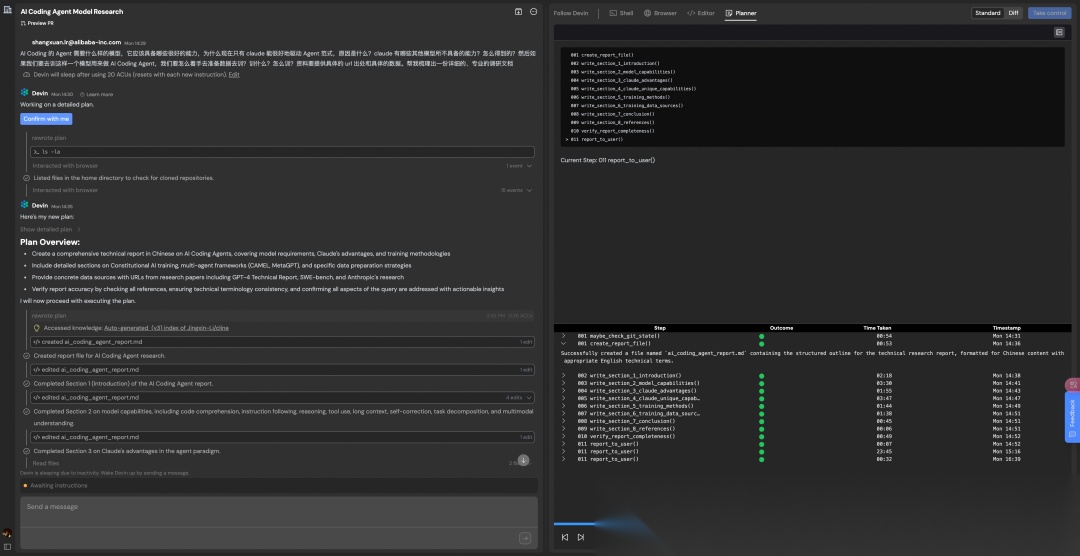Select the Standard view toggle

pos(988,13)
